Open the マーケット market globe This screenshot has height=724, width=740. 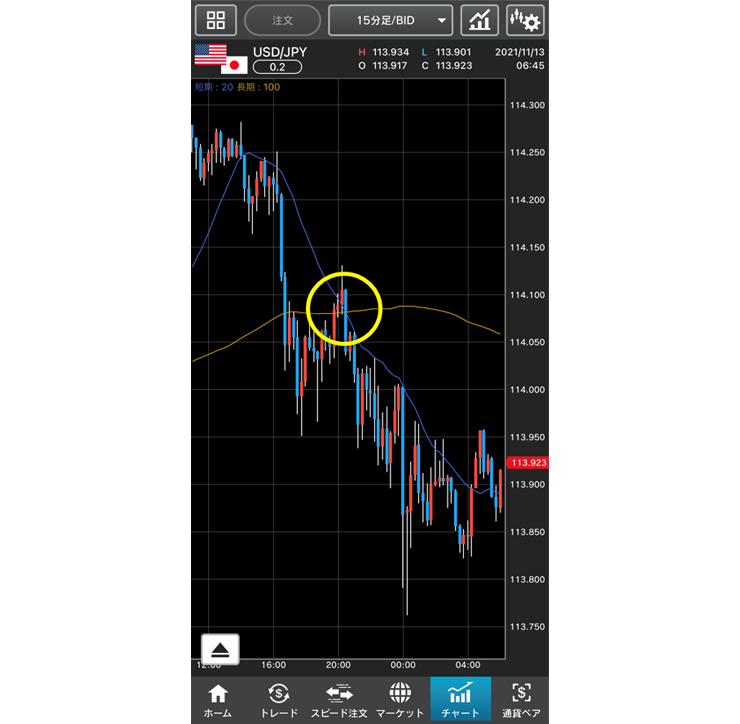tap(400, 699)
